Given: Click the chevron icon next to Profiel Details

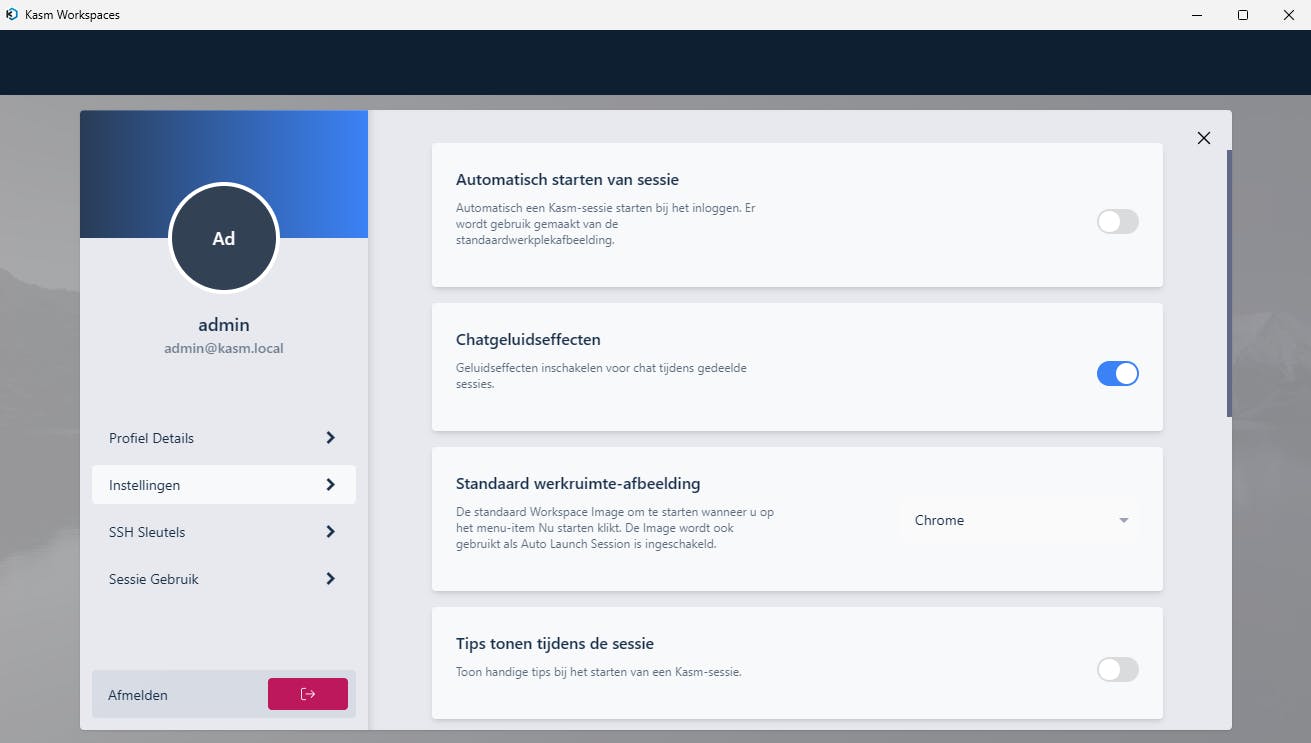Looking at the screenshot, I should (x=330, y=437).
